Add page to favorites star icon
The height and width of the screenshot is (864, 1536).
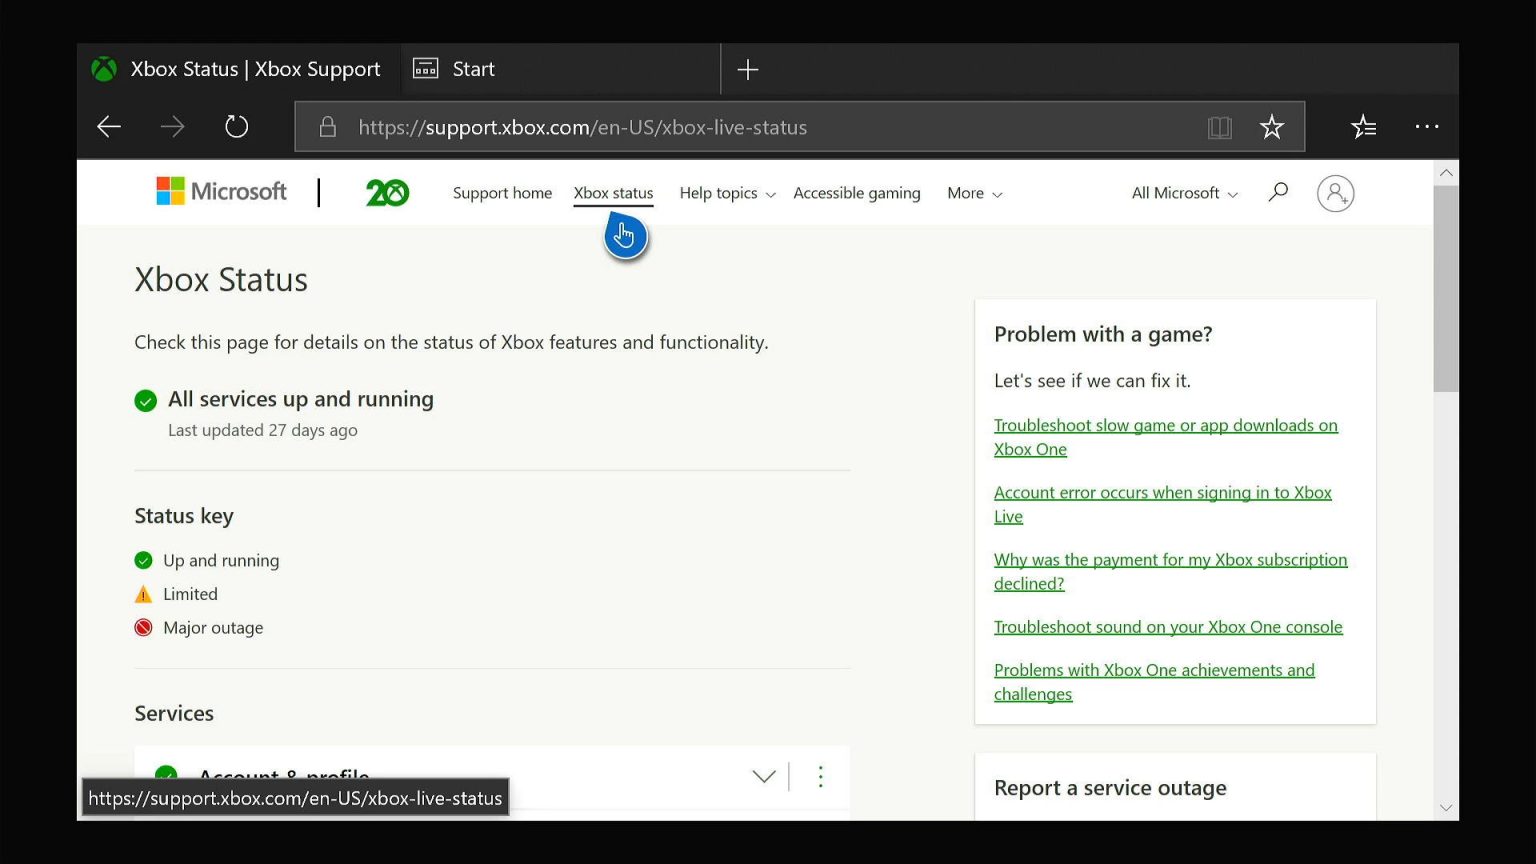click(x=1271, y=127)
